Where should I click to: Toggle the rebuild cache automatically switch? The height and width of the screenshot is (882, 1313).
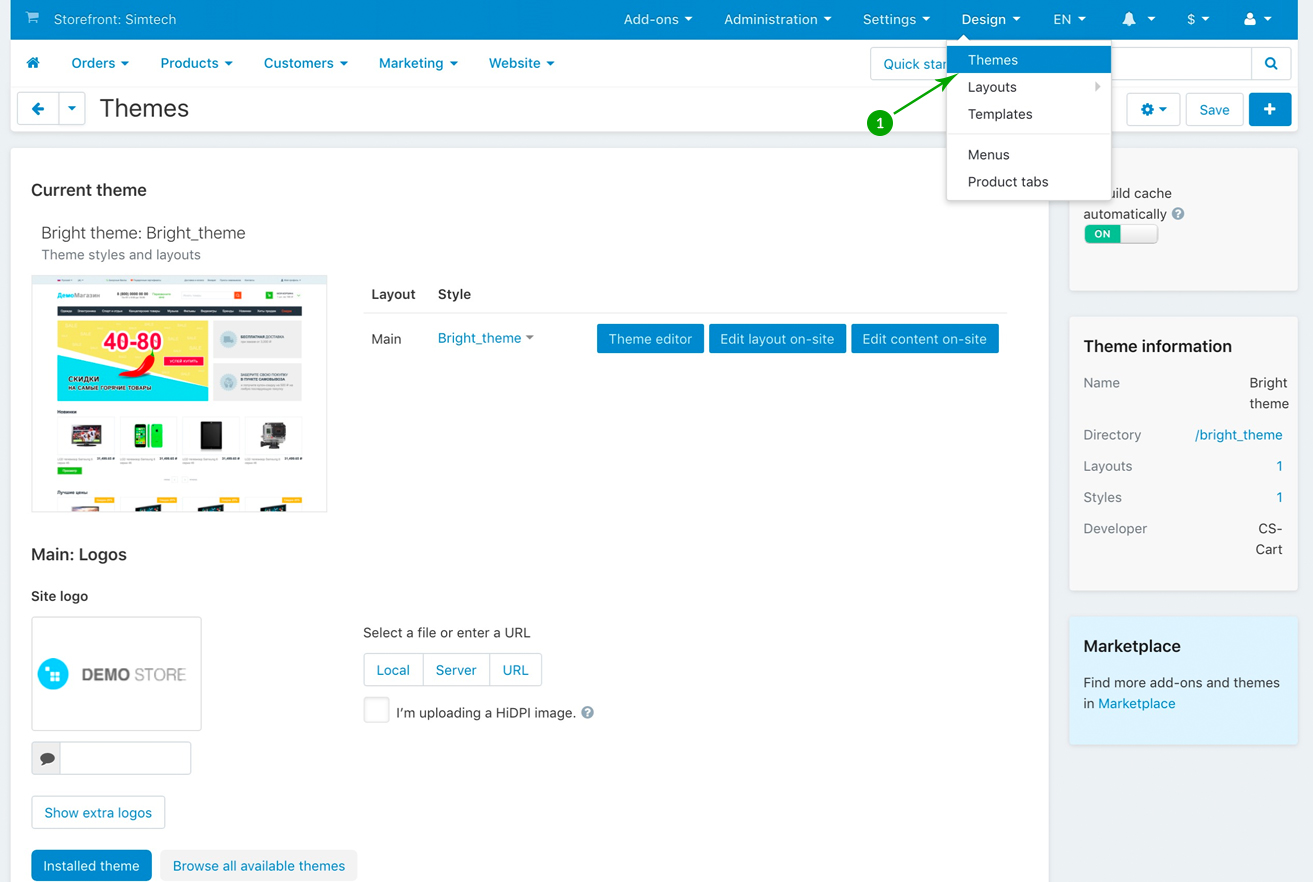click(x=1120, y=234)
